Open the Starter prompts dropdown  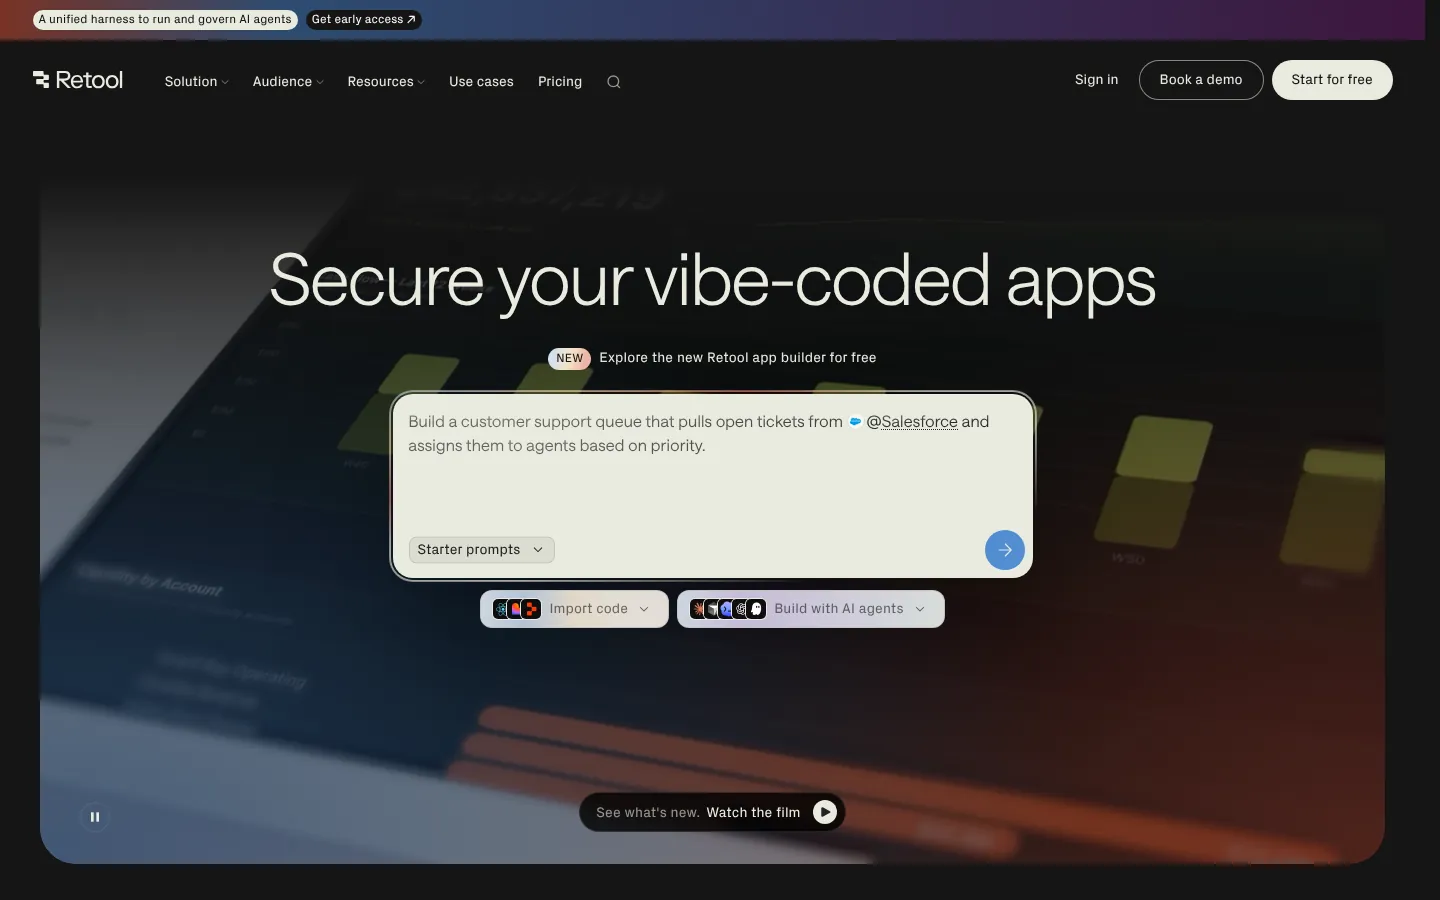(x=481, y=550)
